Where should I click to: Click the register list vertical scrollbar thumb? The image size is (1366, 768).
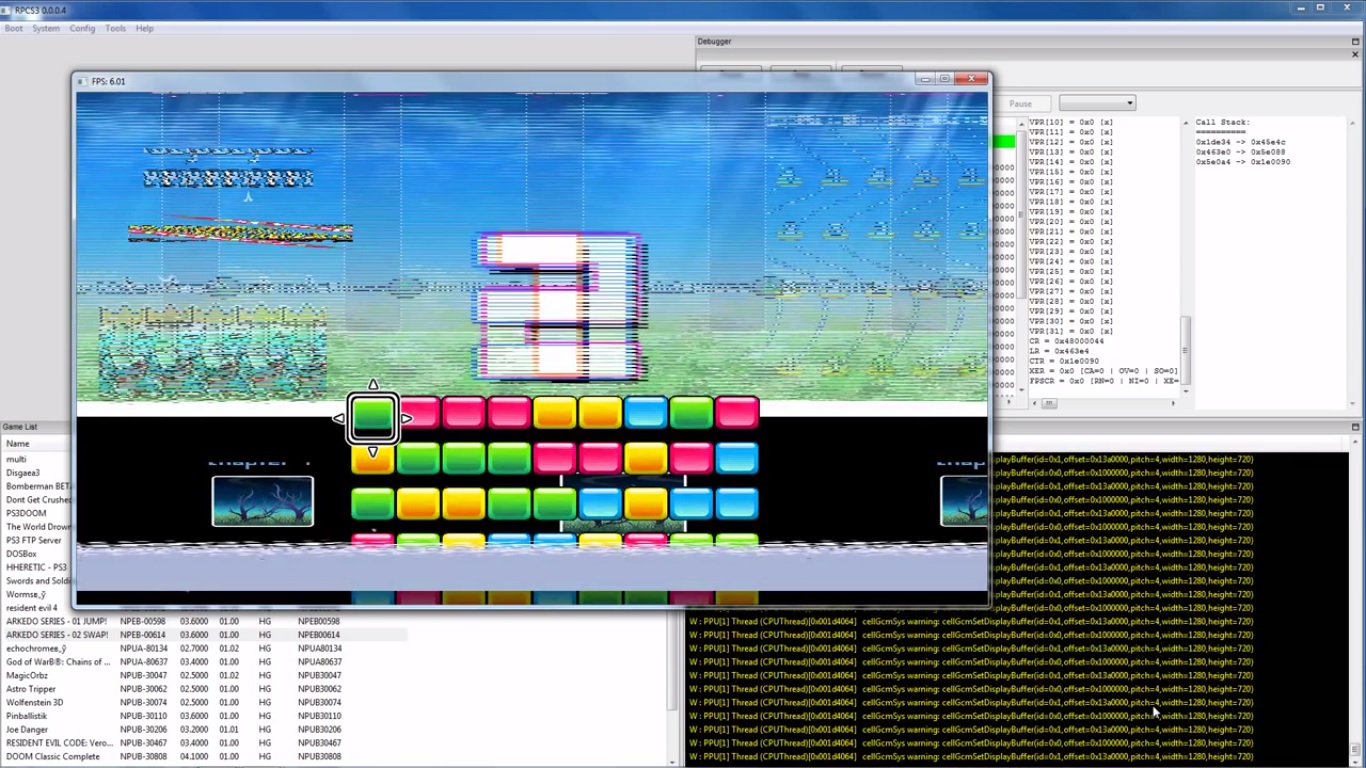[x=1186, y=350]
